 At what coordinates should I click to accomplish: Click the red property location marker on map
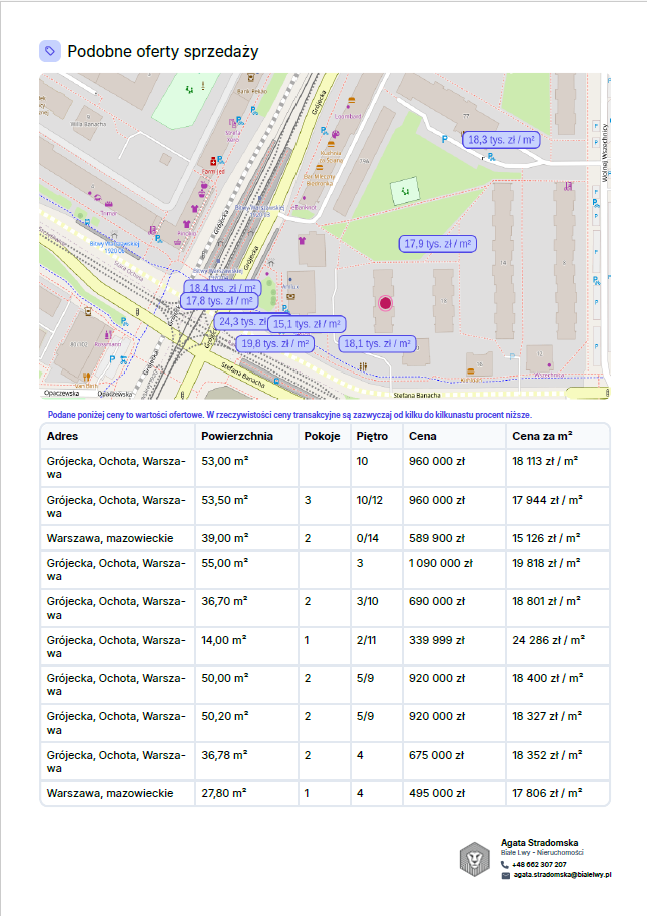pos(385,303)
